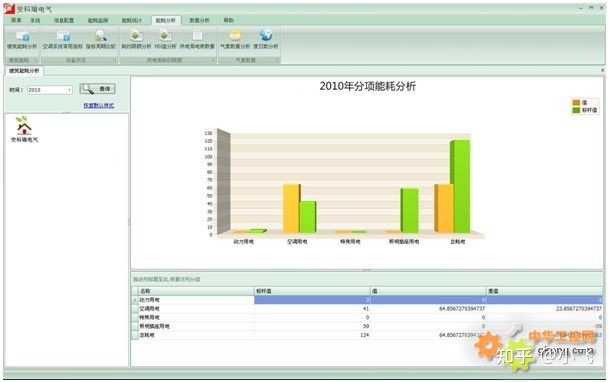
Task: Open the MD值分析 ribbon icon
Action: 165,39
